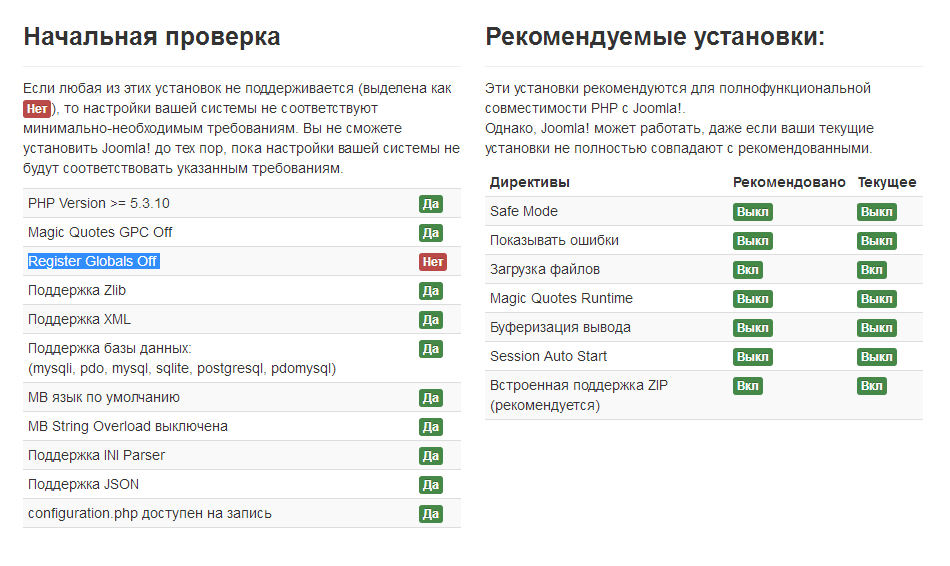The width and height of the screenshot is (950, 566).
Task: Click the Рекомендуемые установки heading
Action: click(x=655, y=36)
